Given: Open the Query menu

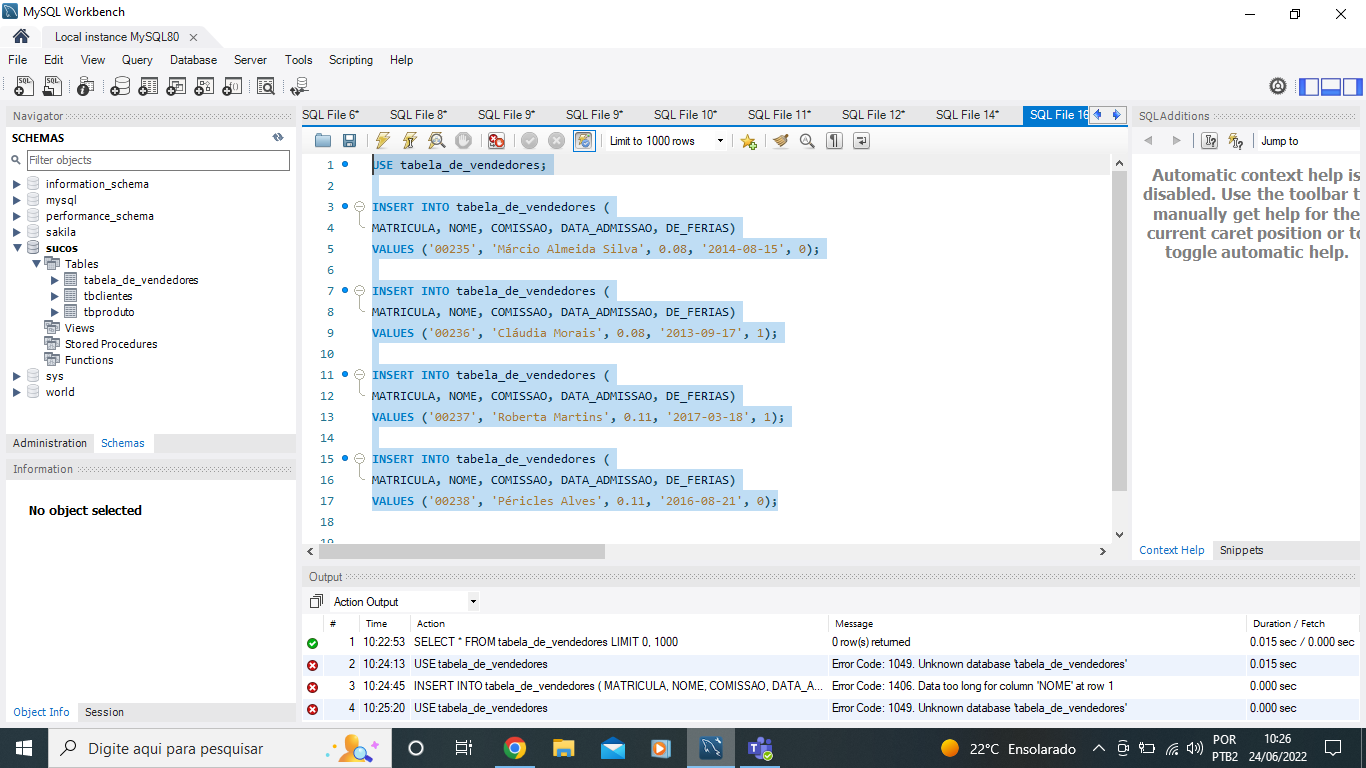Looking at the screenshot, I should [x=137, y=60].
